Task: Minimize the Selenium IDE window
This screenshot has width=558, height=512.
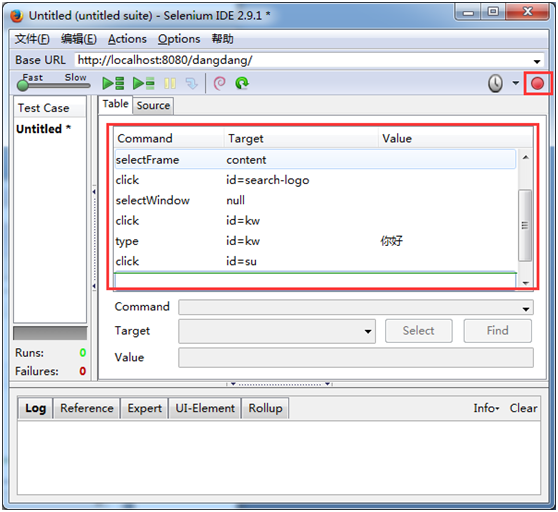Action: click(468, 13)
